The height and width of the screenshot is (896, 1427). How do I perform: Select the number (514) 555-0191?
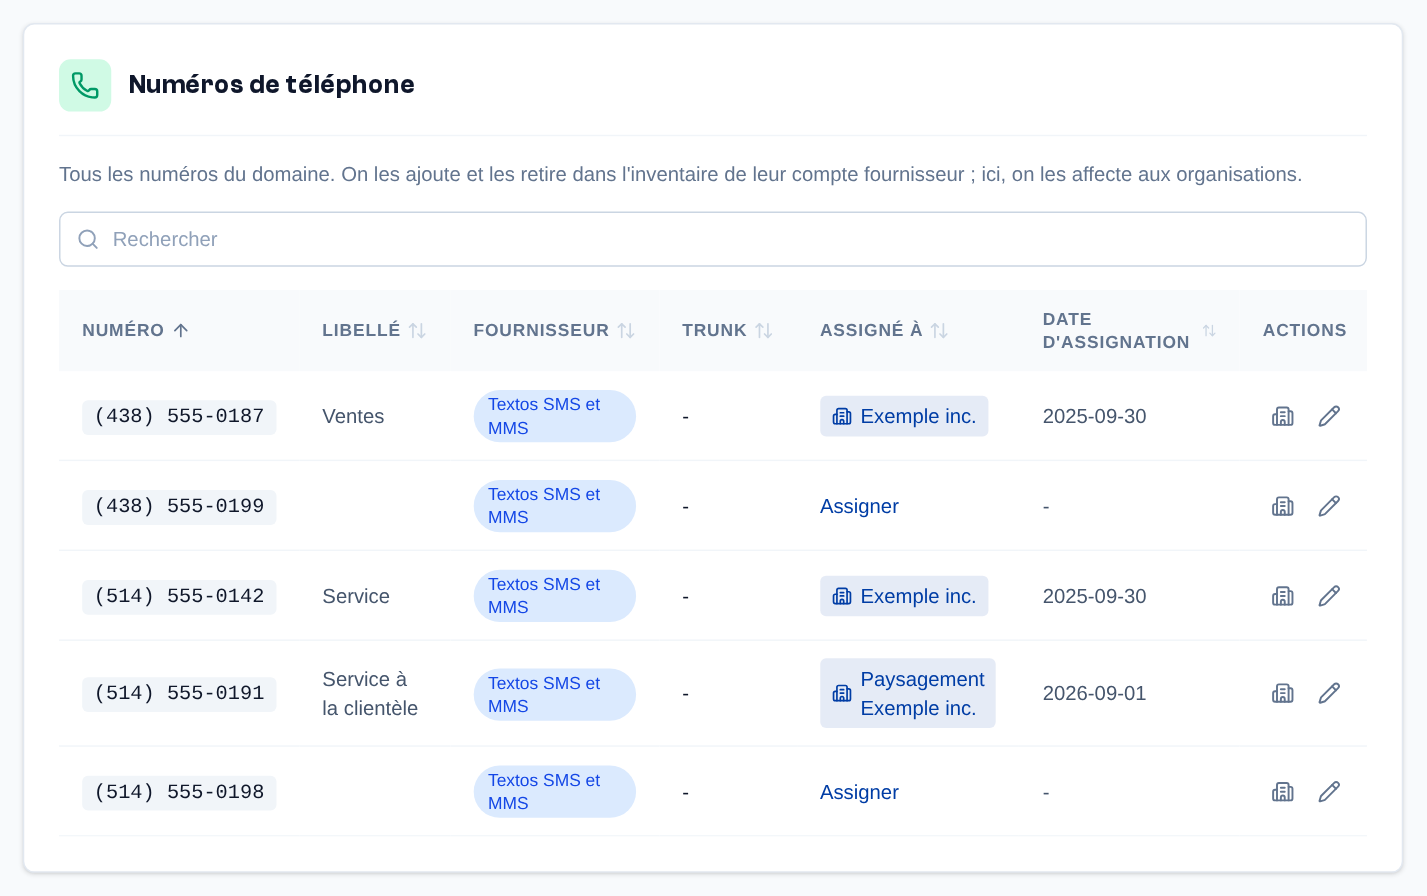[x=179, y=693]
